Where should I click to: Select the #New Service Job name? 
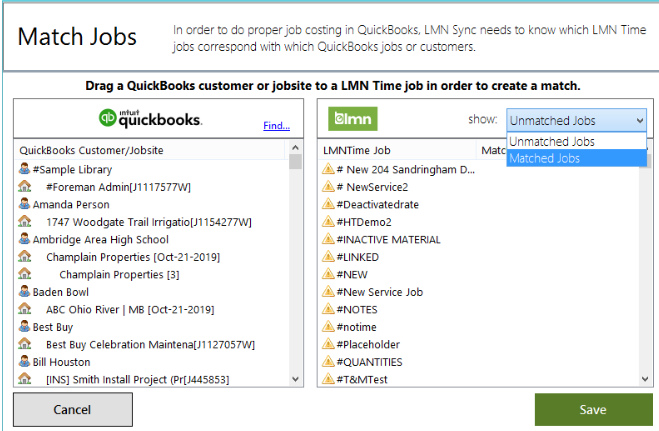click(x=380, y=292)
